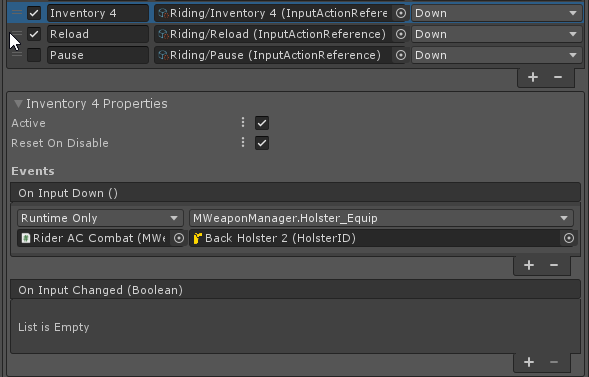589x377 pixels.
Task: Open the Runtime Only dropdown
Action: click(x=100, y=218)
